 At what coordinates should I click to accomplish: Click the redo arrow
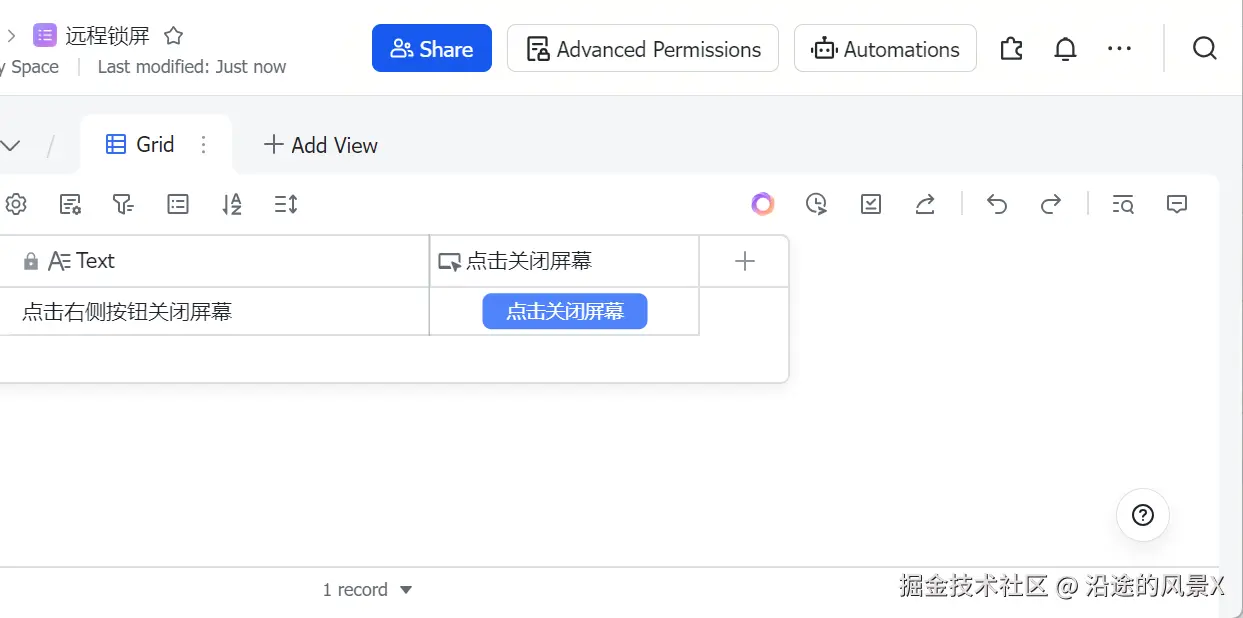pyautogui.click(x=1051, y=205)
